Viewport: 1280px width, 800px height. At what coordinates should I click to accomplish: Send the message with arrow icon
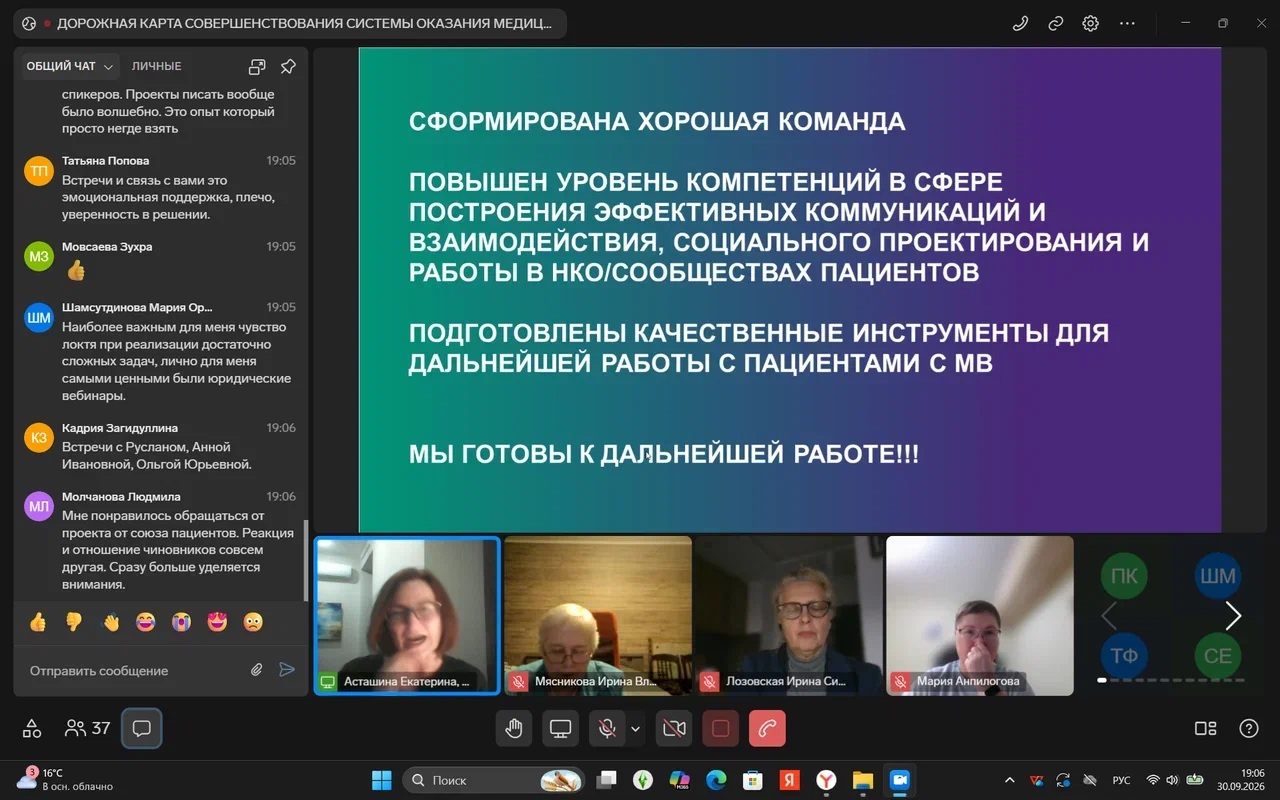[x=287, y=670]
